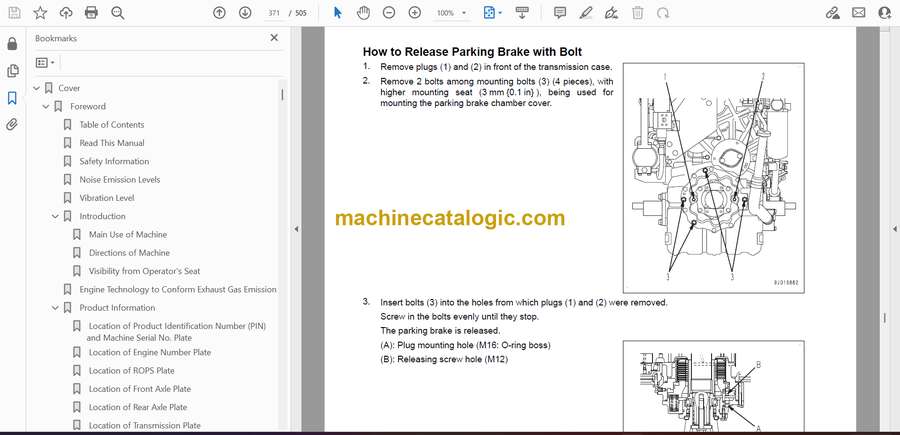Click the page number field showing 371
900x435 pixels.
point(274,13)
